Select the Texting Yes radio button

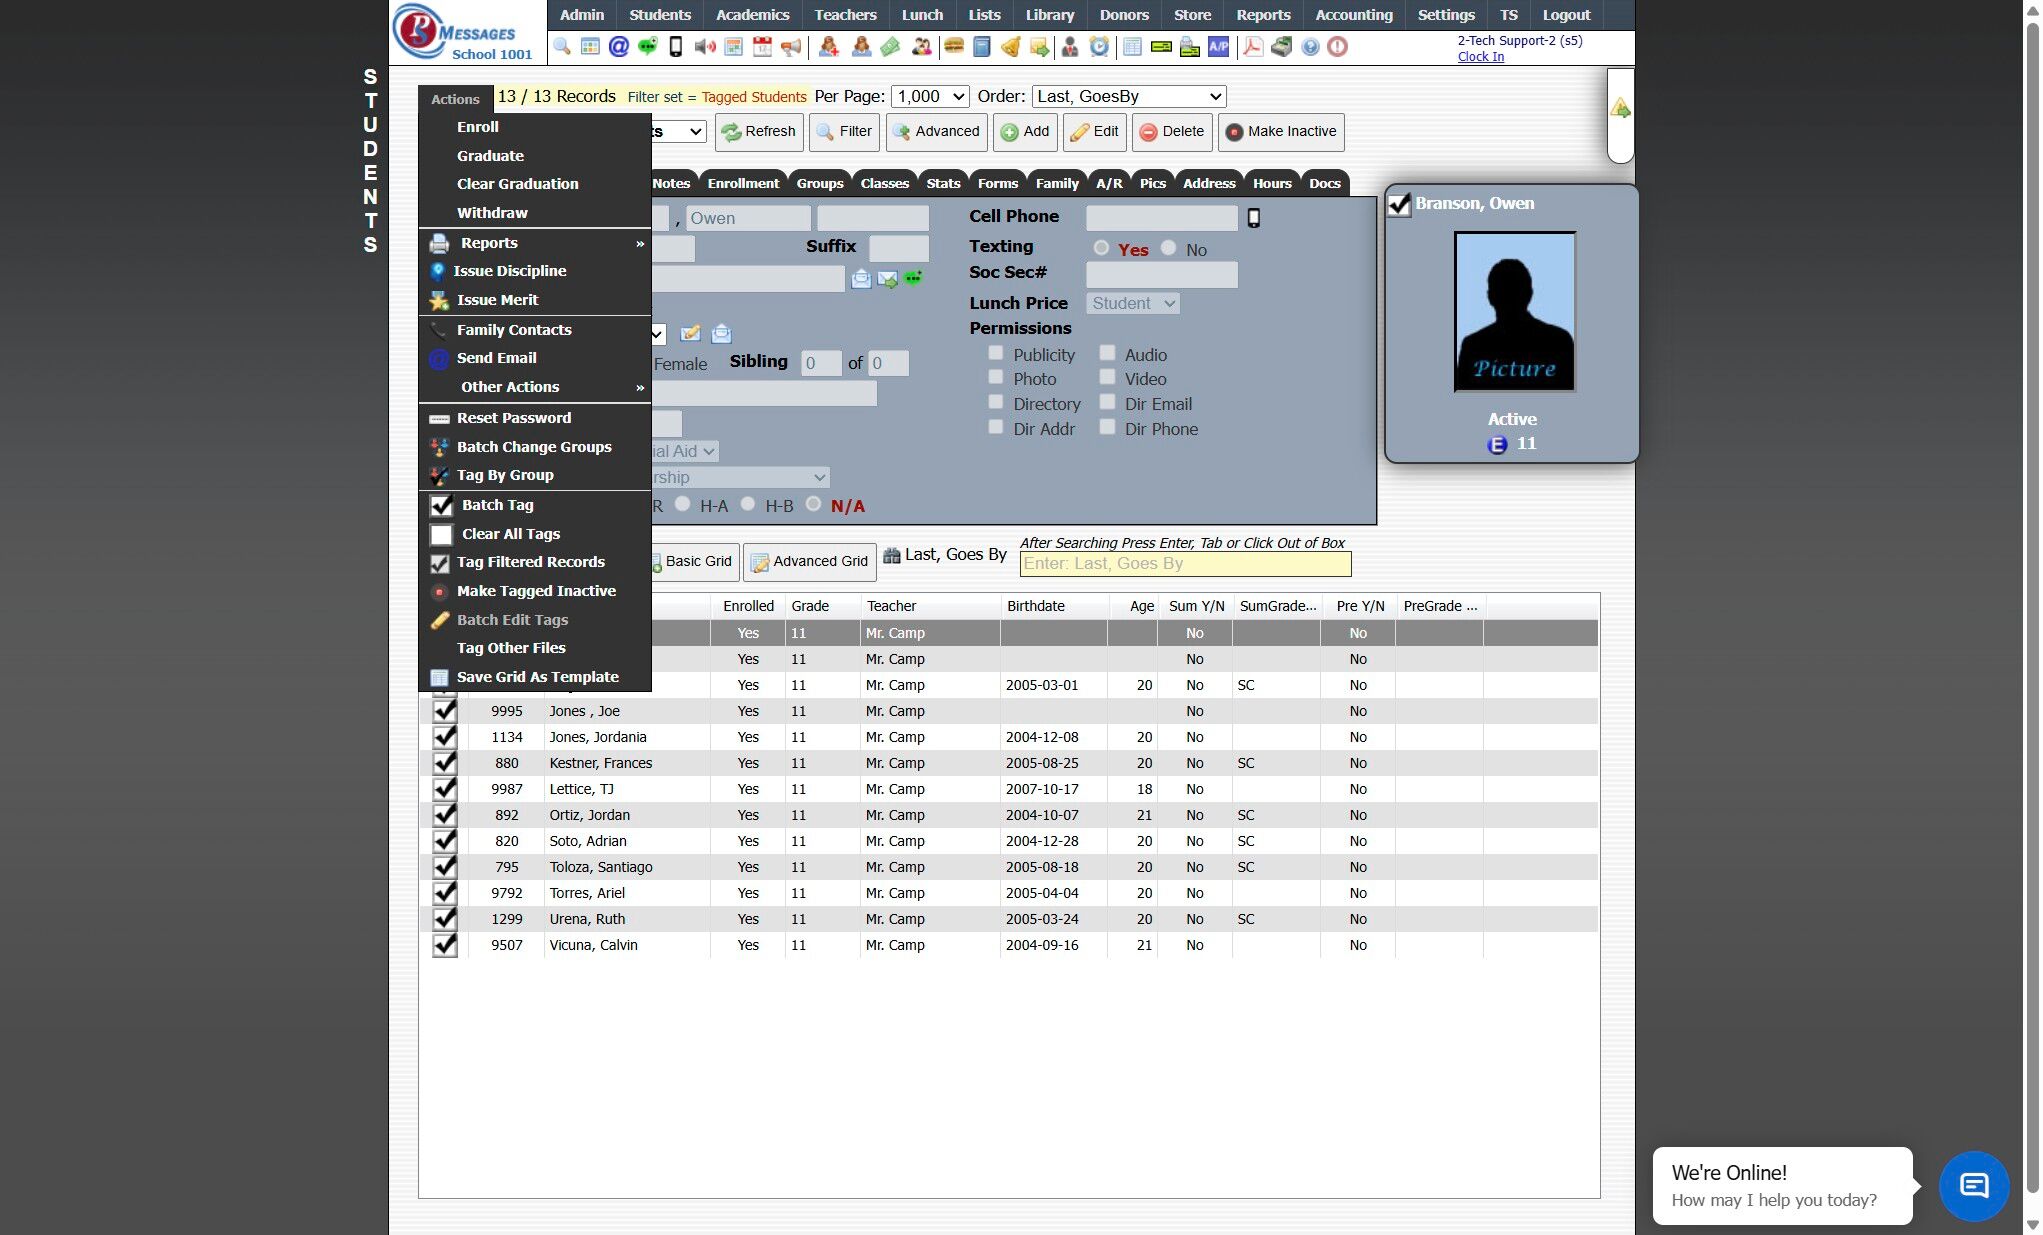(1101, 248)
